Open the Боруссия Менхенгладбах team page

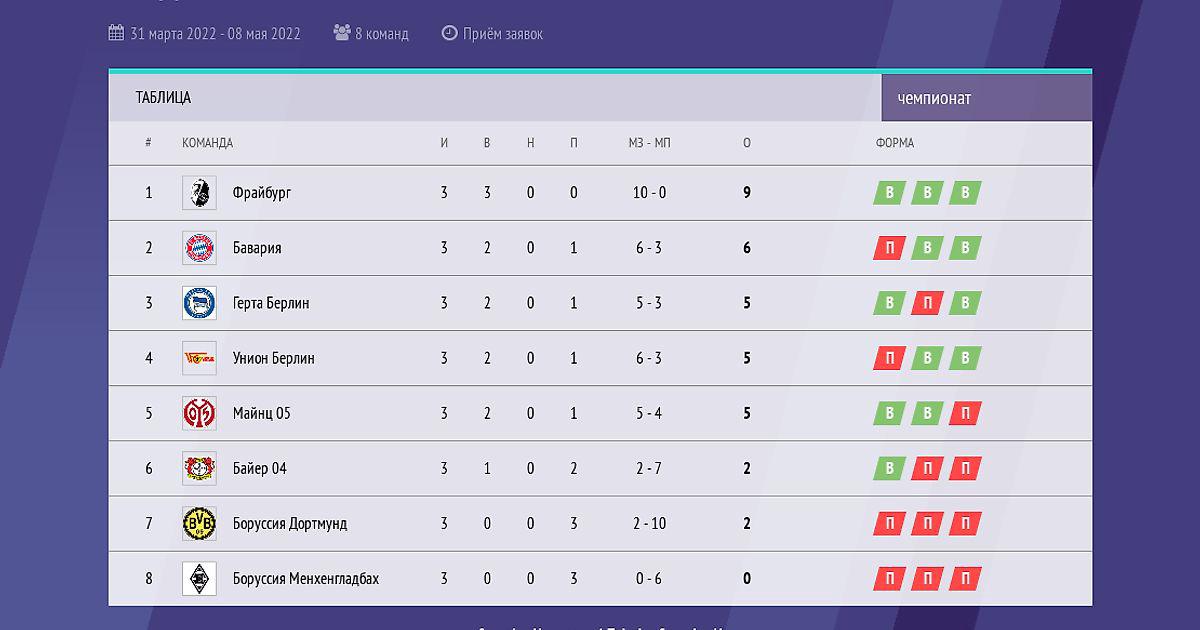click(x=305, y=578)
